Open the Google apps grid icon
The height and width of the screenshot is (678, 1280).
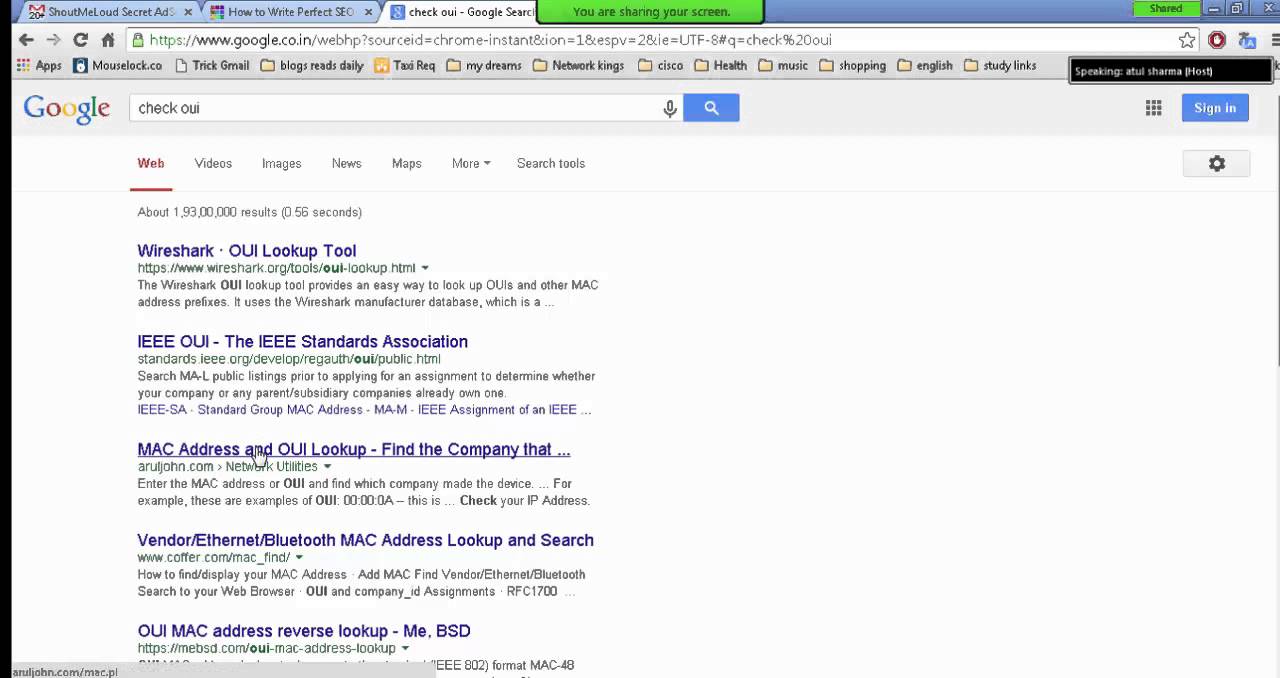(x=1153, y=108)
